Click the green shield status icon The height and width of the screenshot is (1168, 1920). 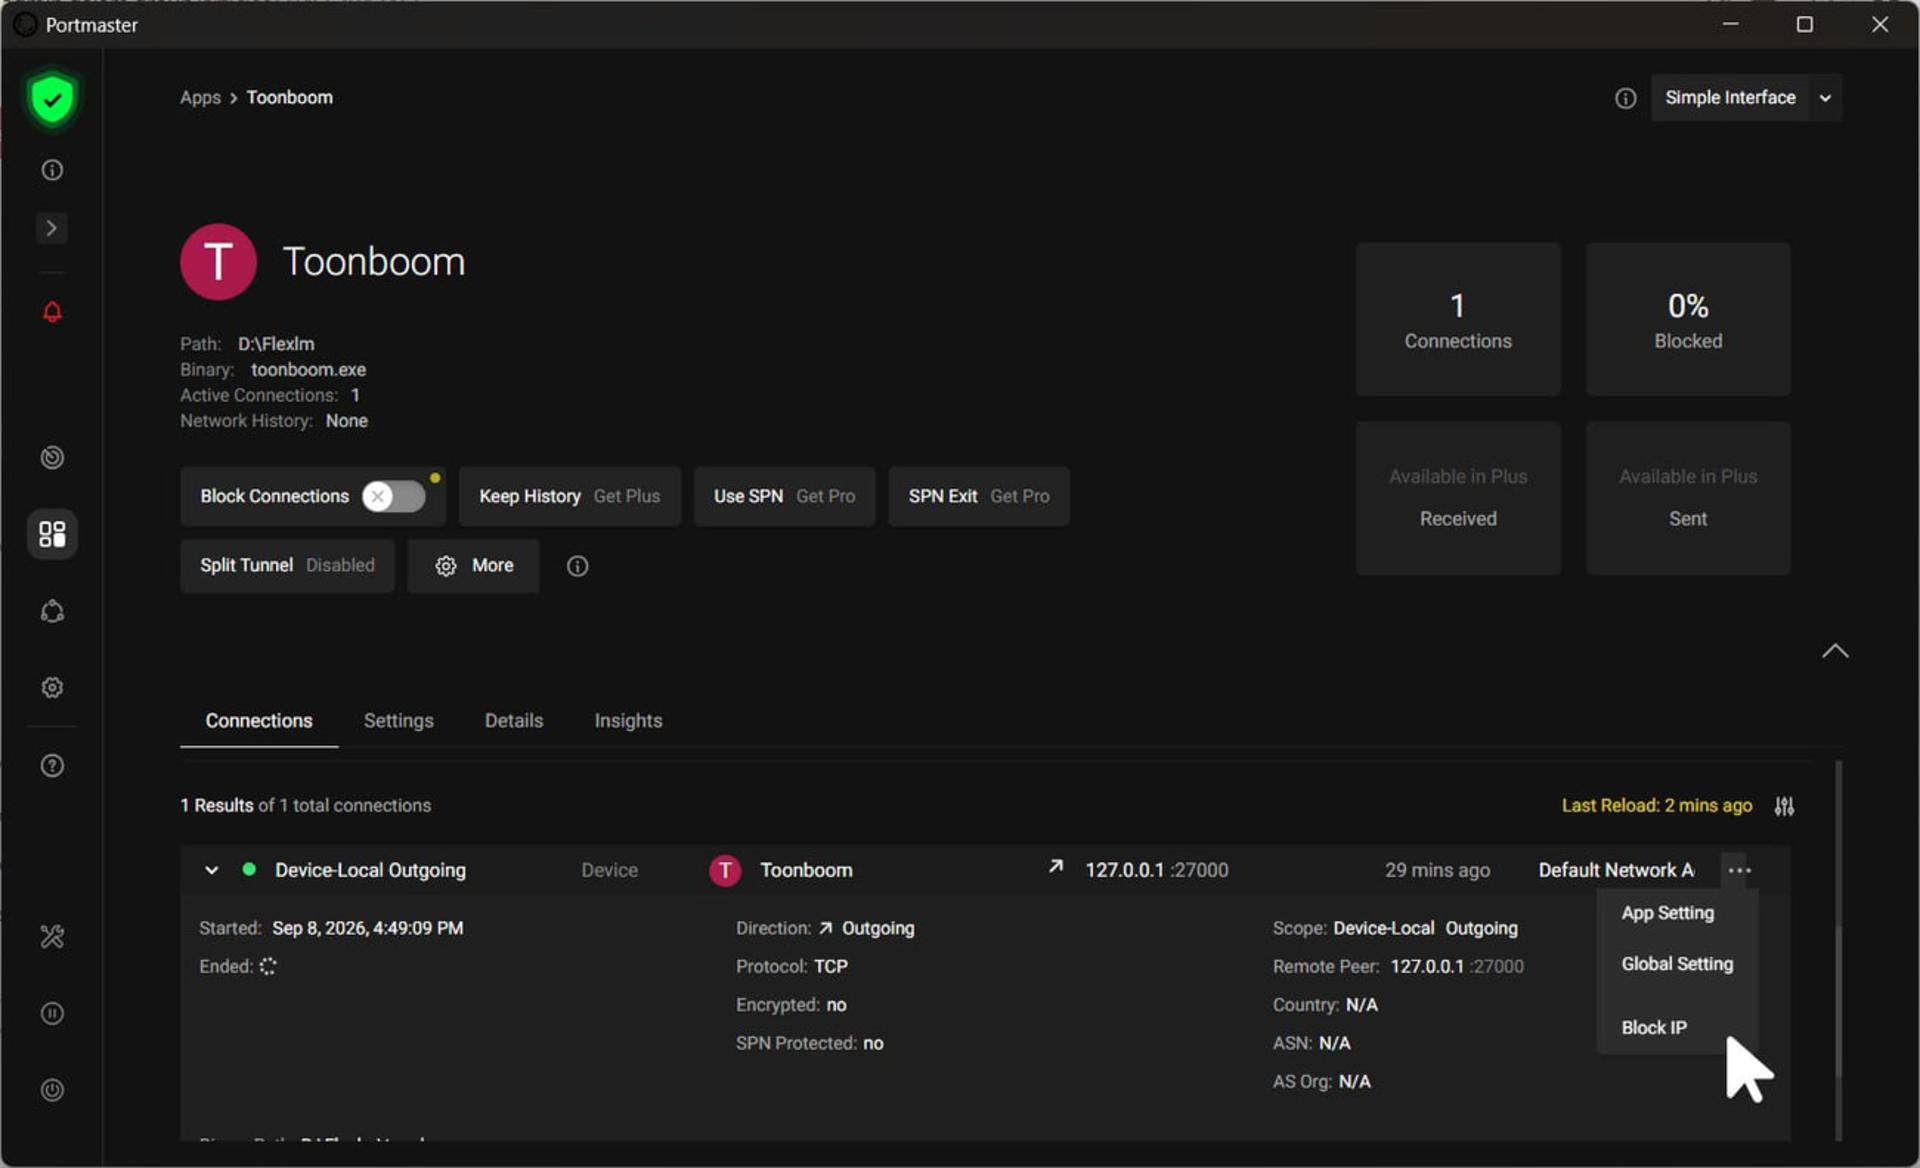click(52, 99)
